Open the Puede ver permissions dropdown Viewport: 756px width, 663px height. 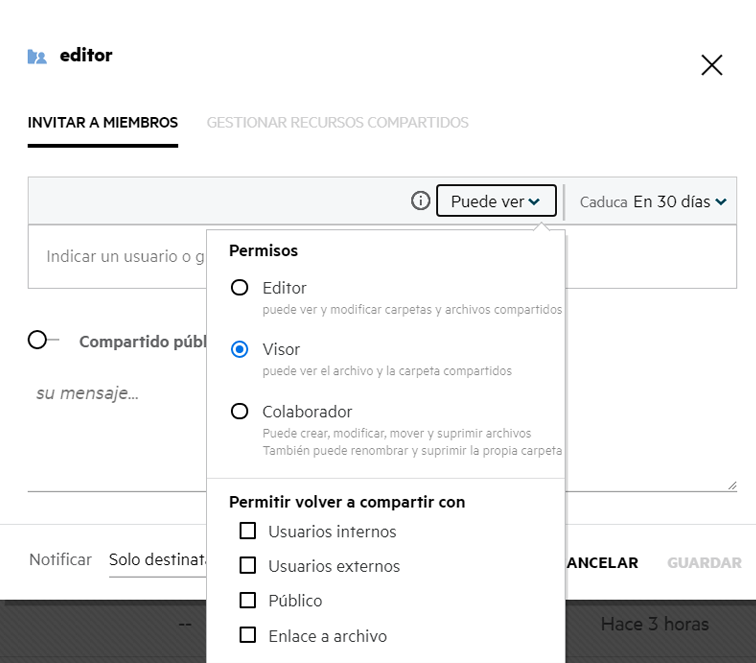(x=496, y=201)
